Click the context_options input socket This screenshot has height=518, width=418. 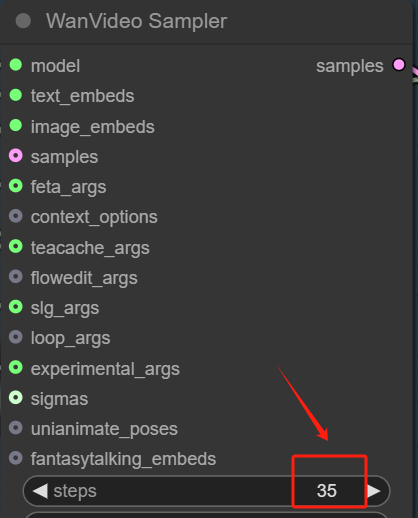point(16,216)
